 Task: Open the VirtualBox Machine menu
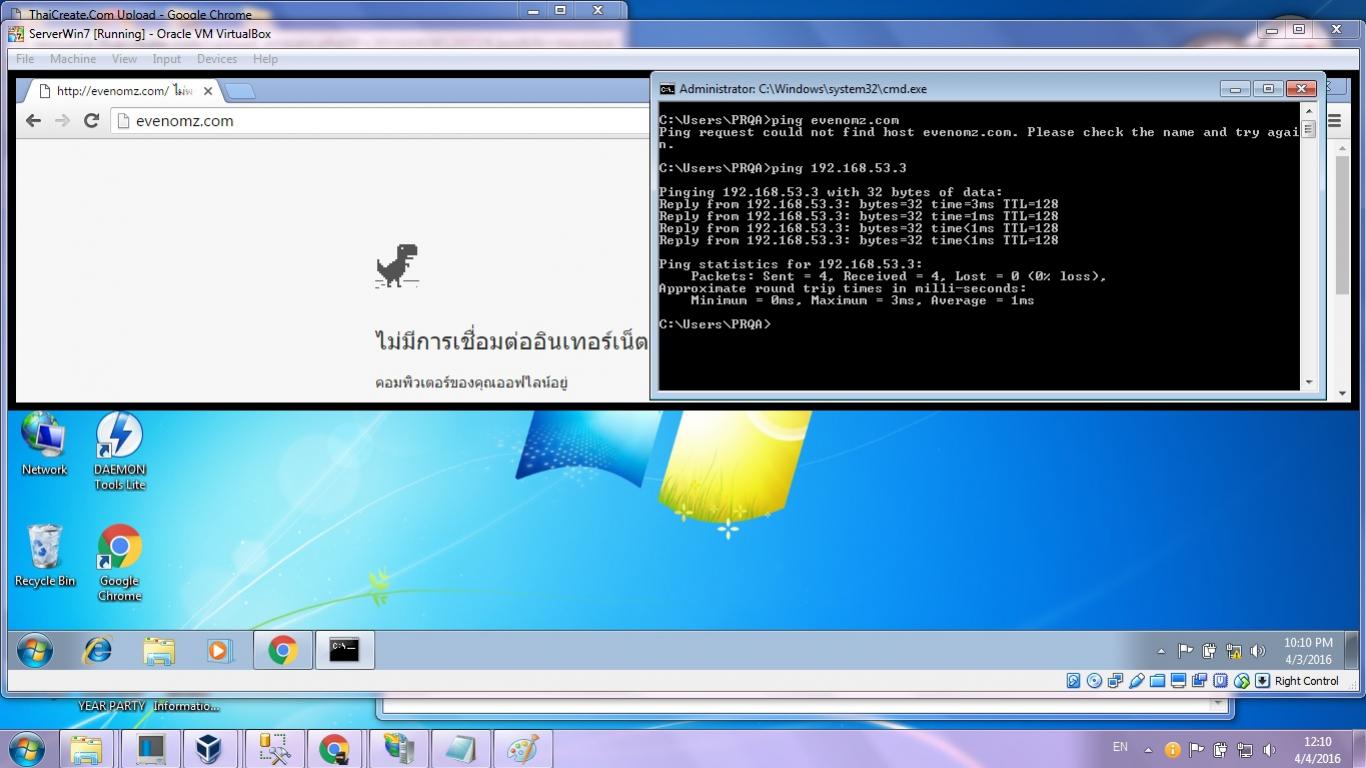click(73, 59)
